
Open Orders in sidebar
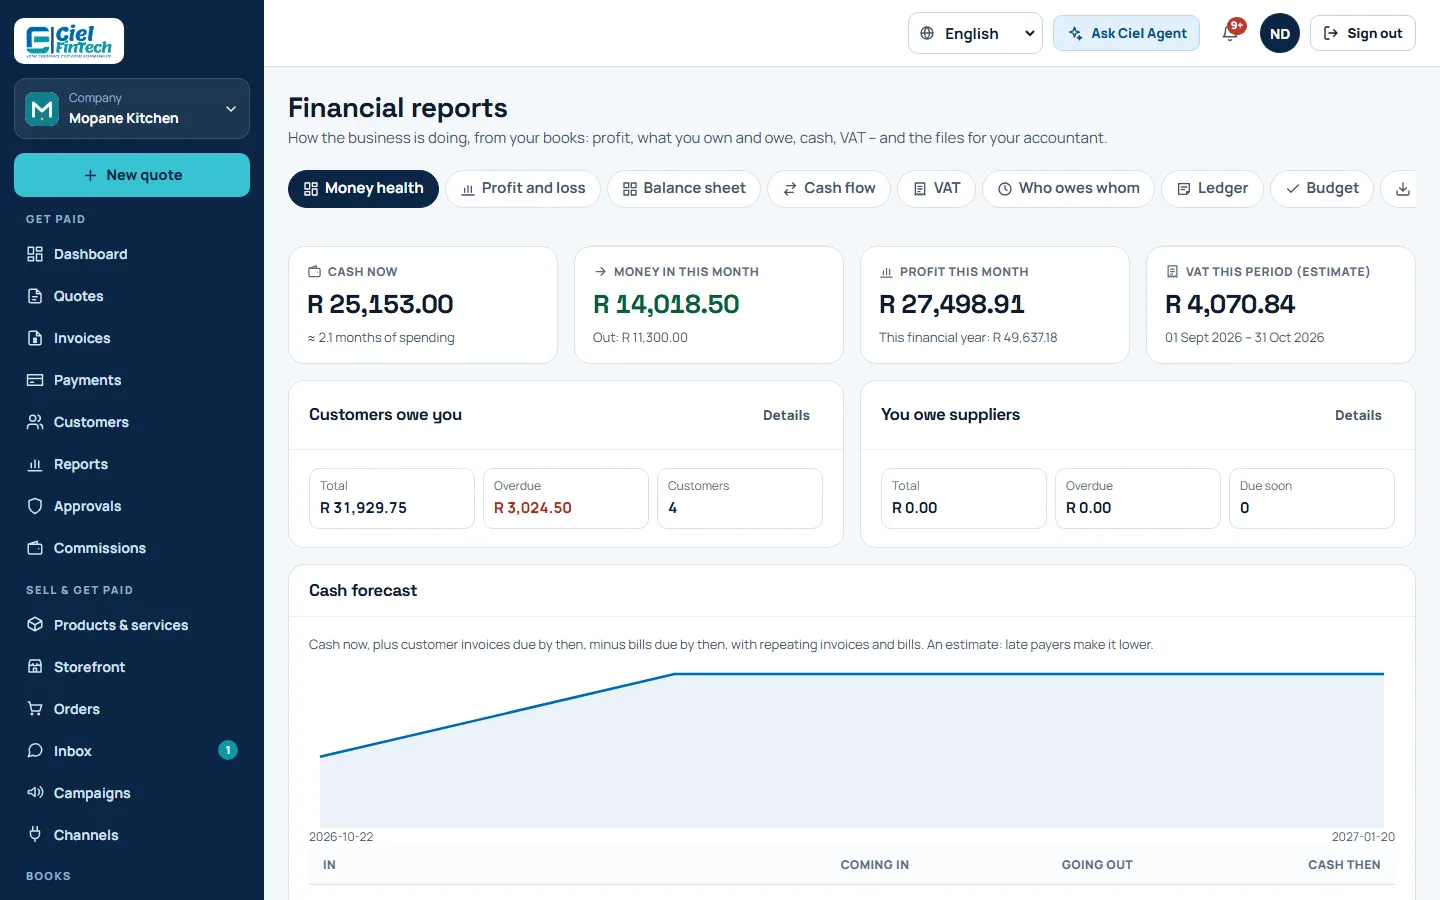132,709
